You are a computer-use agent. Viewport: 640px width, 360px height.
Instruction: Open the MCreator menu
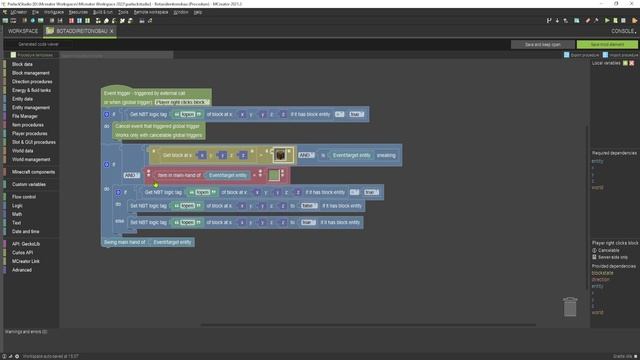18,12
